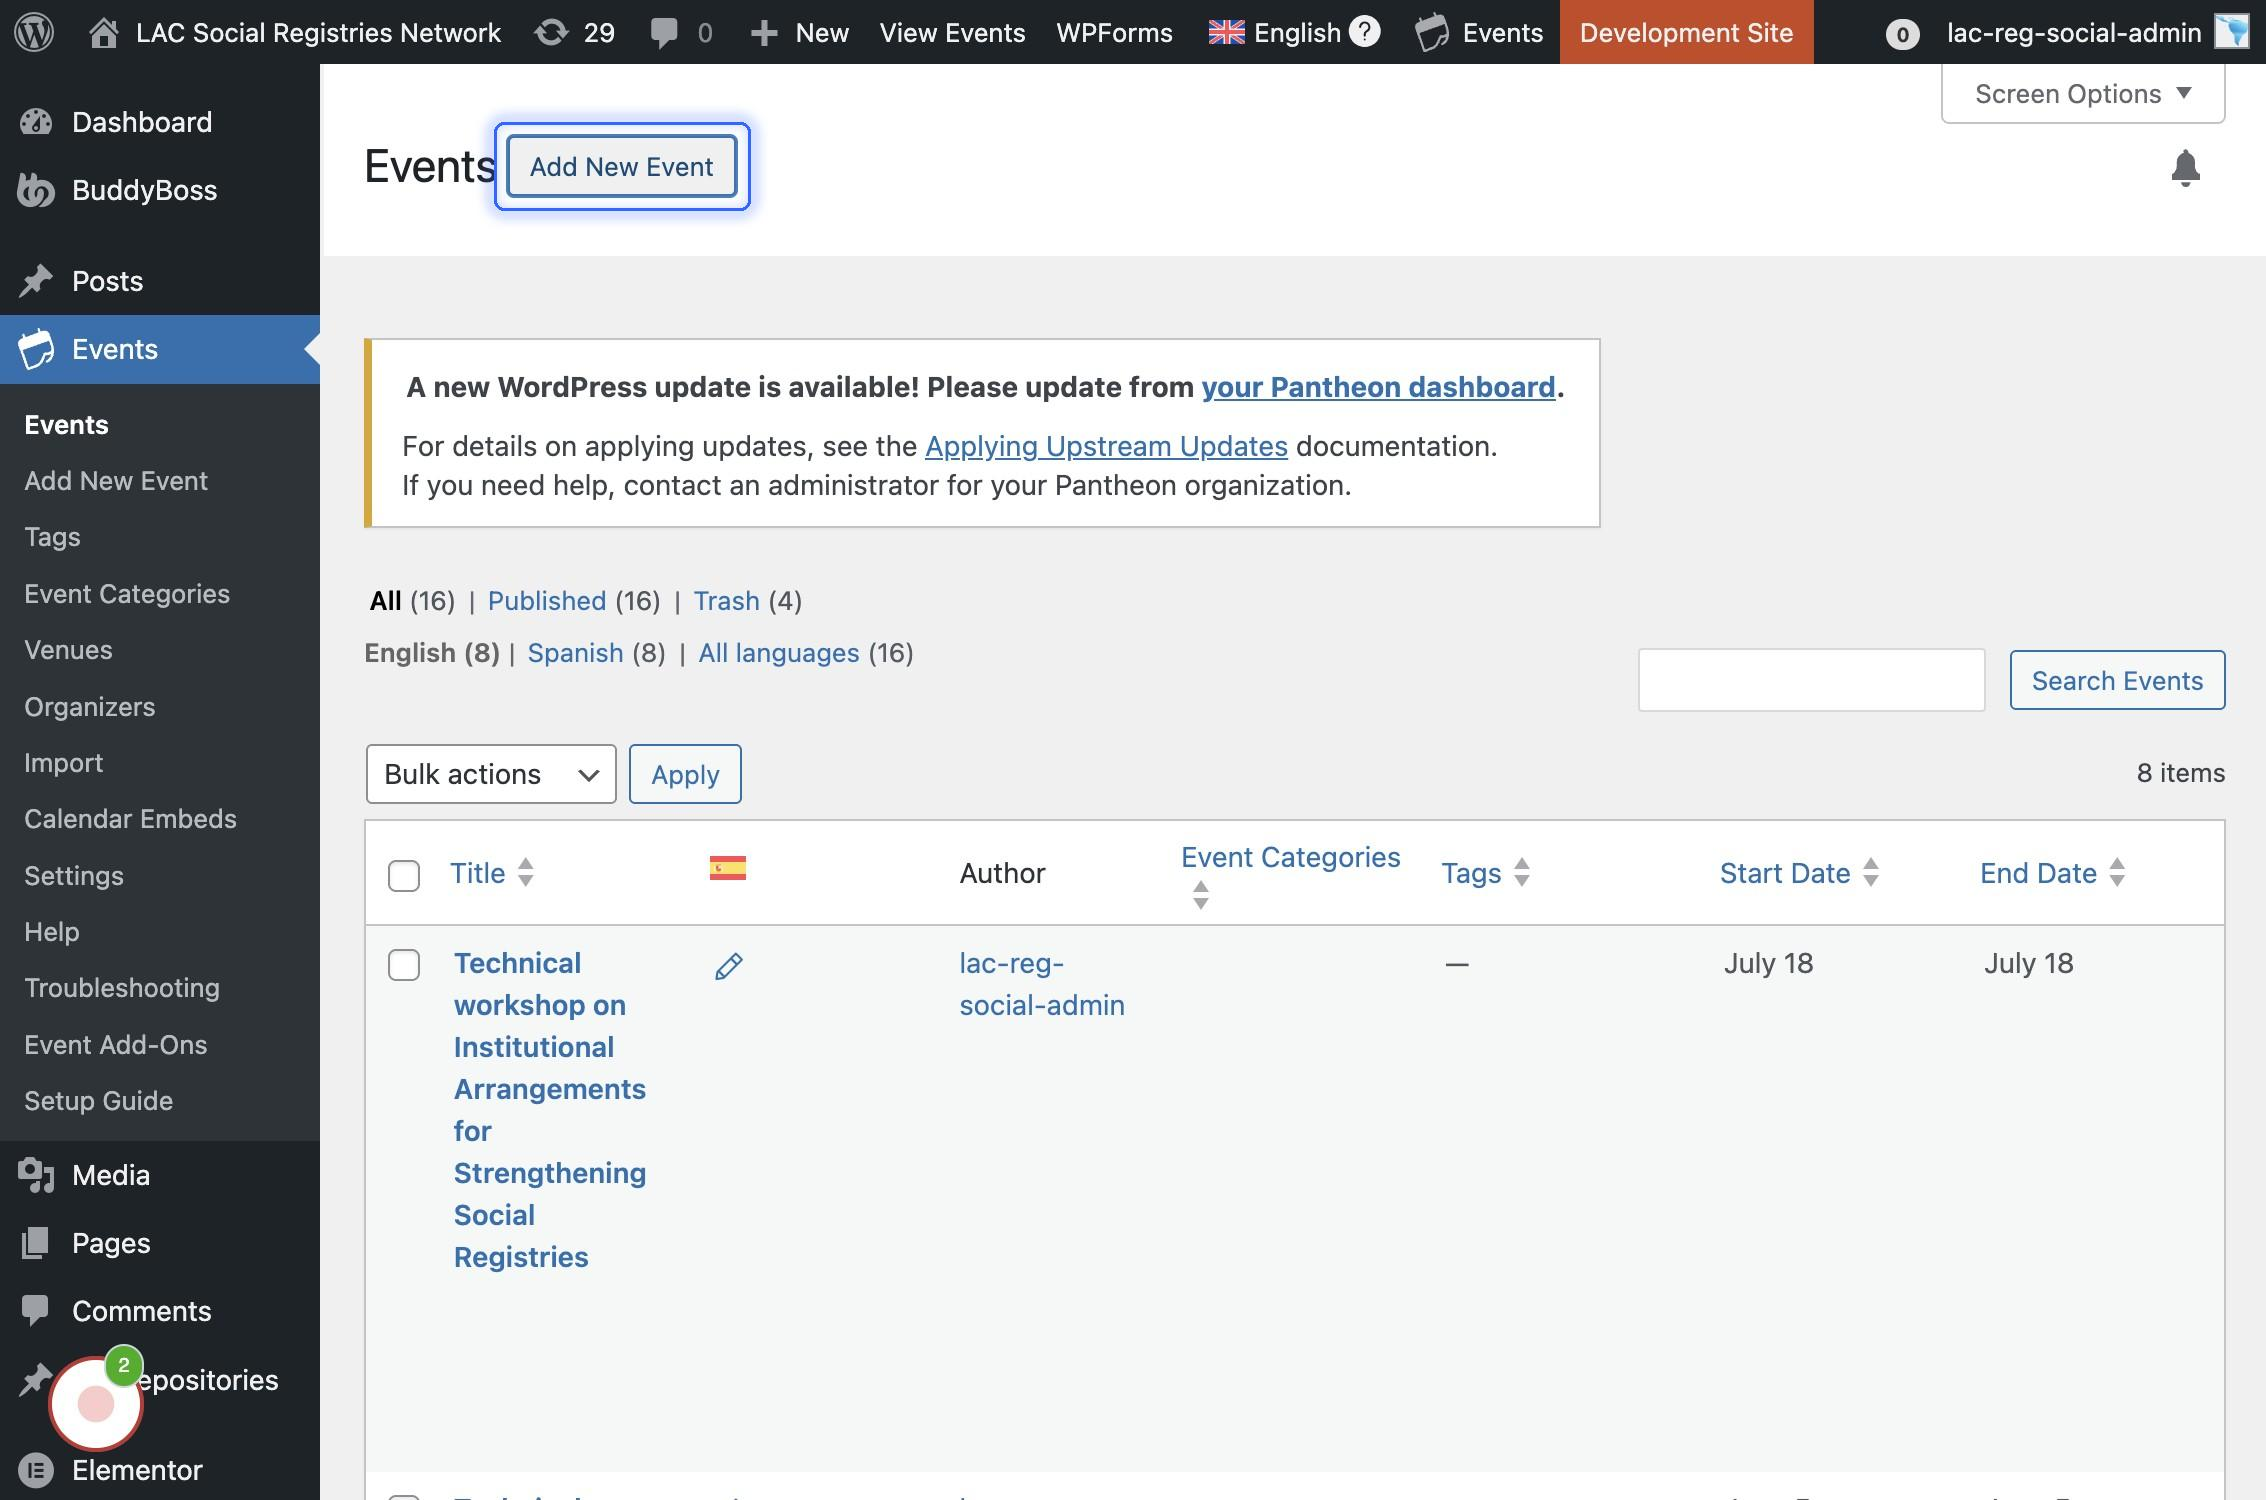This screenshot has width=2266, height=1500.
Task: Click the WordPress logo icon
Action: (34, 32)
